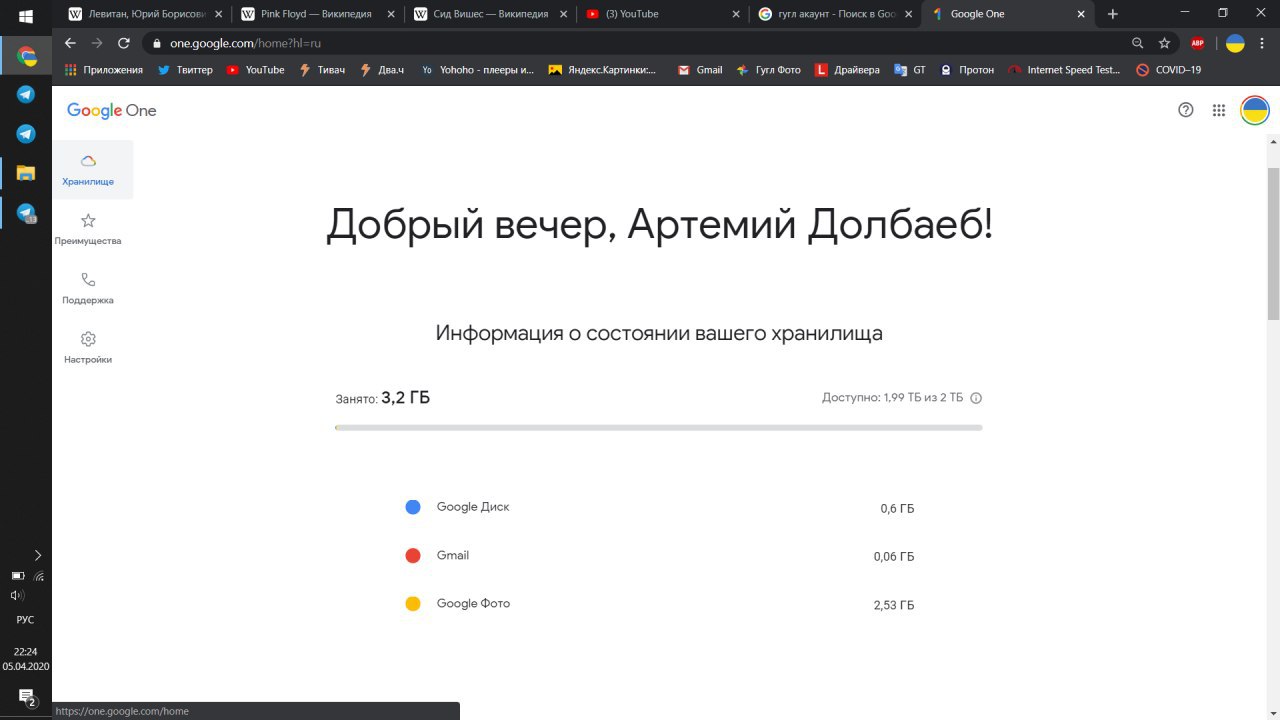1280x720 pixels.
Task: Click the РУС language indicator
Action: 26,620
